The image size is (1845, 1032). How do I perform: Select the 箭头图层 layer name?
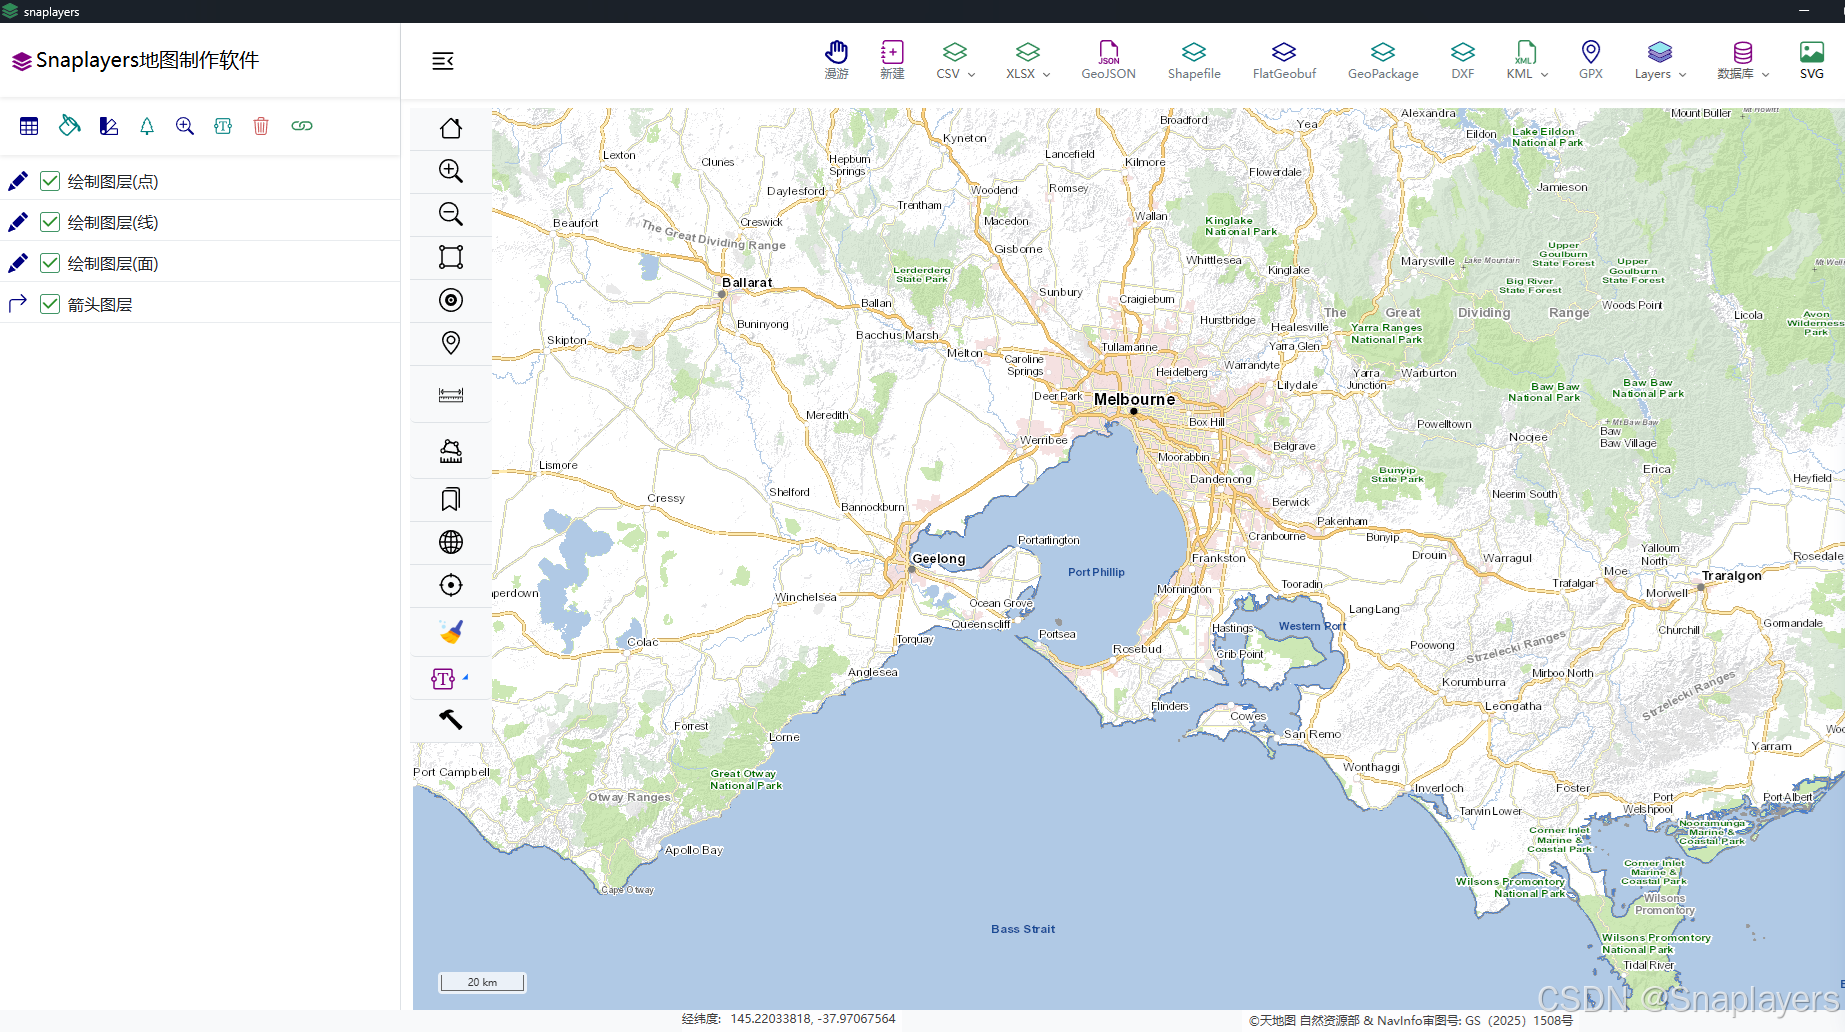tap(100, 305)
